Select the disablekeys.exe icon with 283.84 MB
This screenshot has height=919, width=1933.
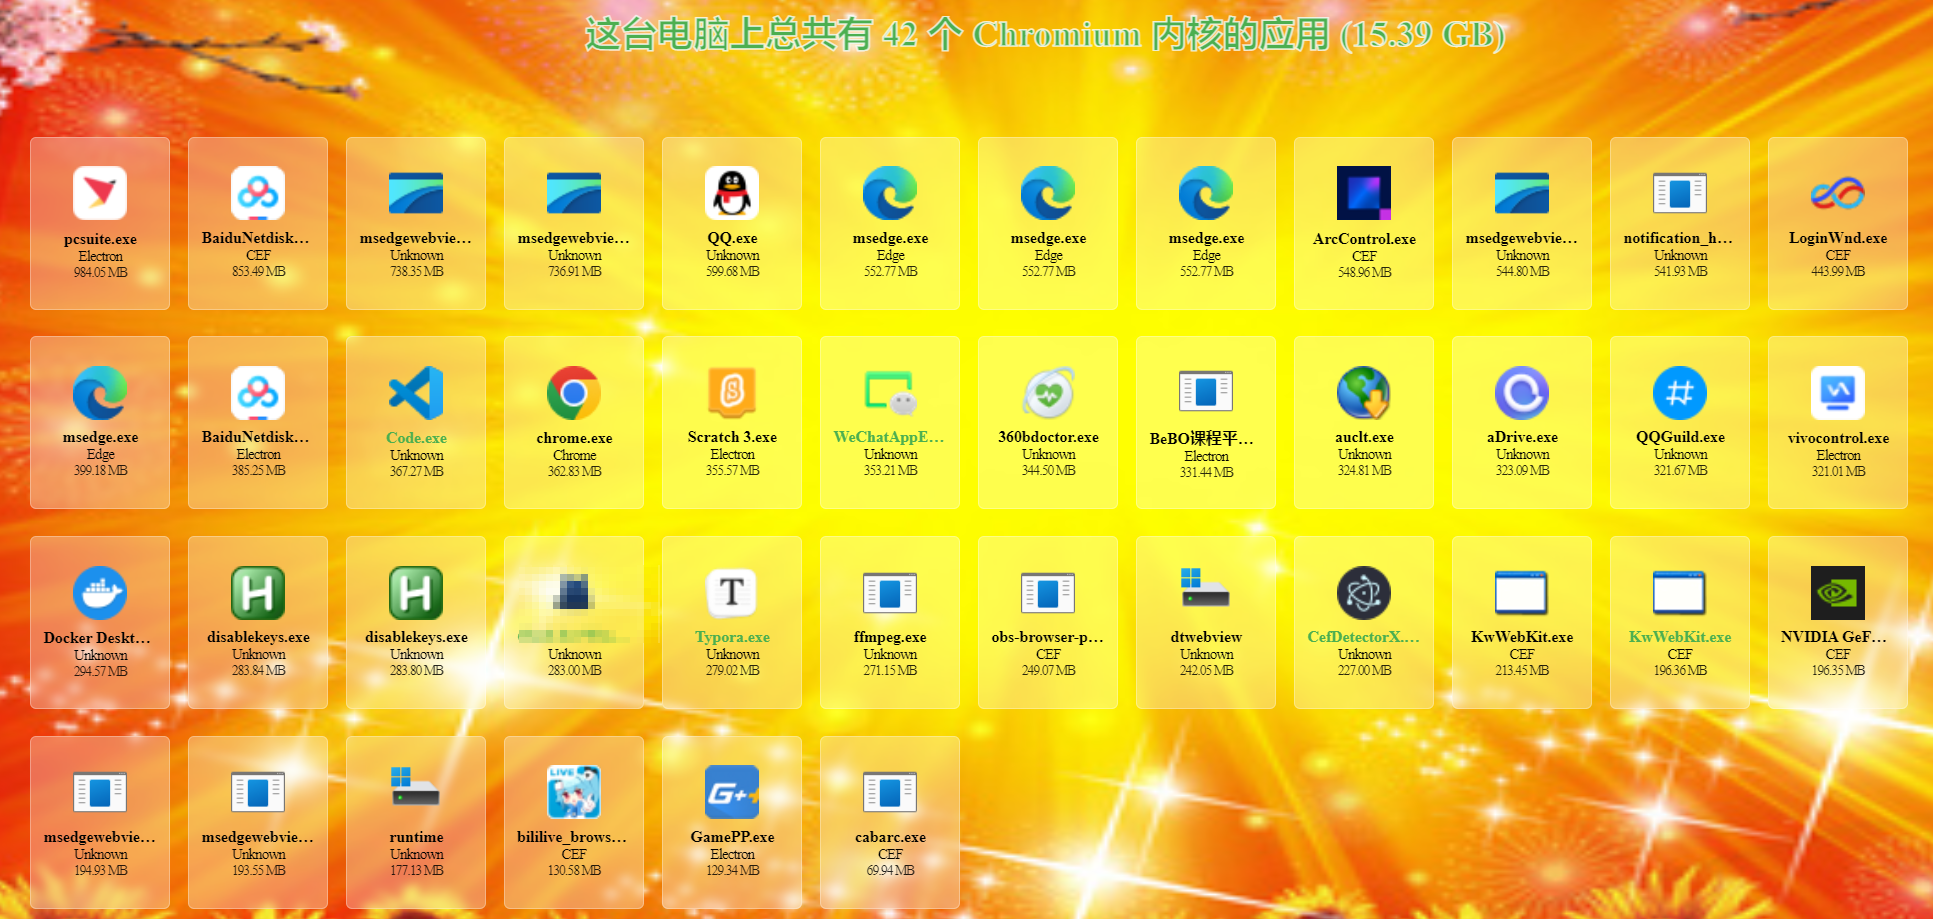click(x=258, y=593)
